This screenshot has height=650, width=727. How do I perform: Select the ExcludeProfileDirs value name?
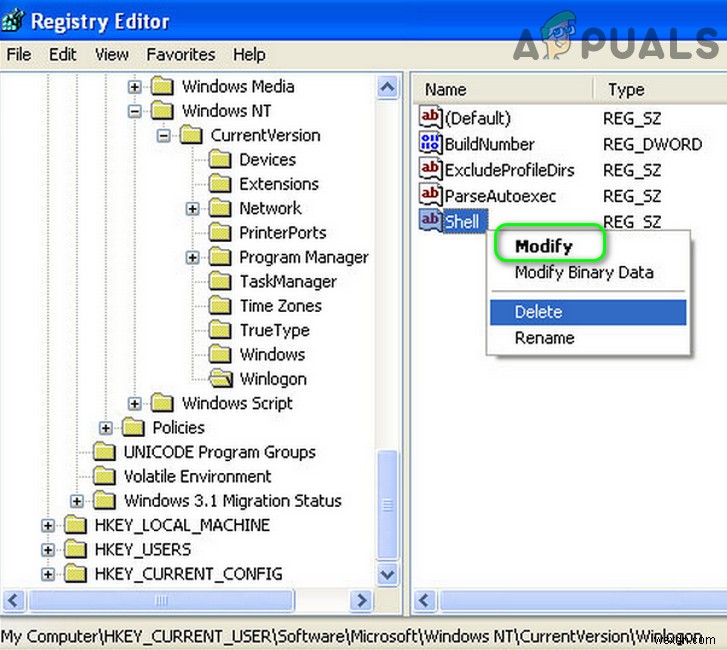pyautogui.click(x=510, y=170)
